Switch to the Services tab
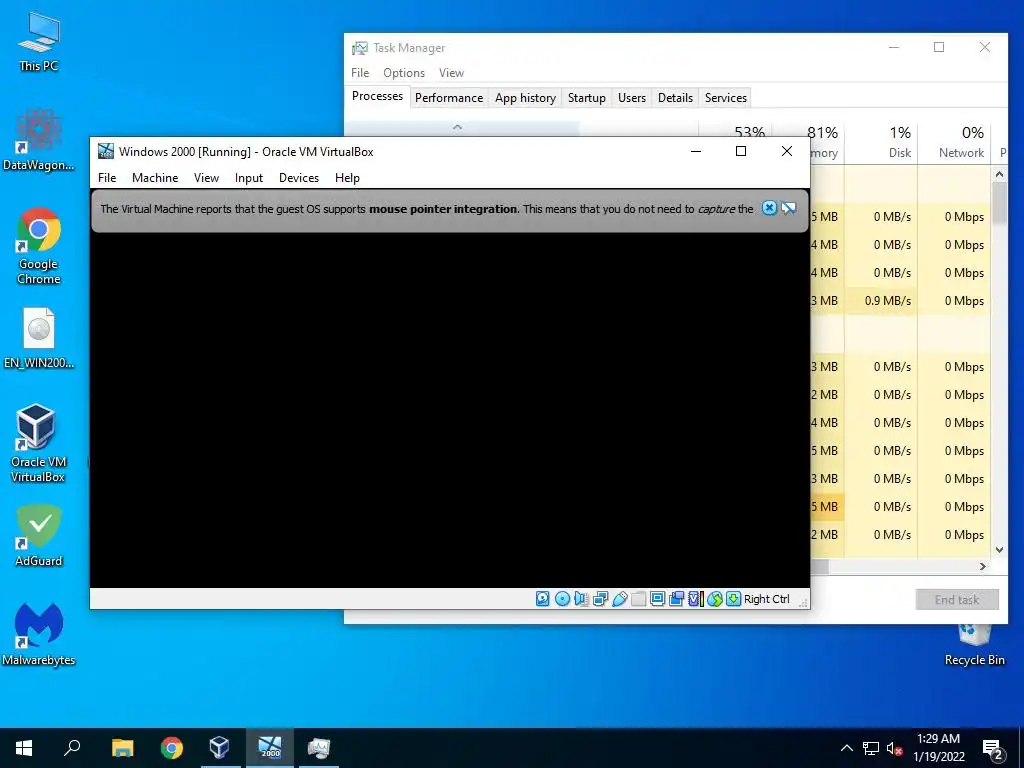This screenshot has width=1024, height=768. coord(726,97)
